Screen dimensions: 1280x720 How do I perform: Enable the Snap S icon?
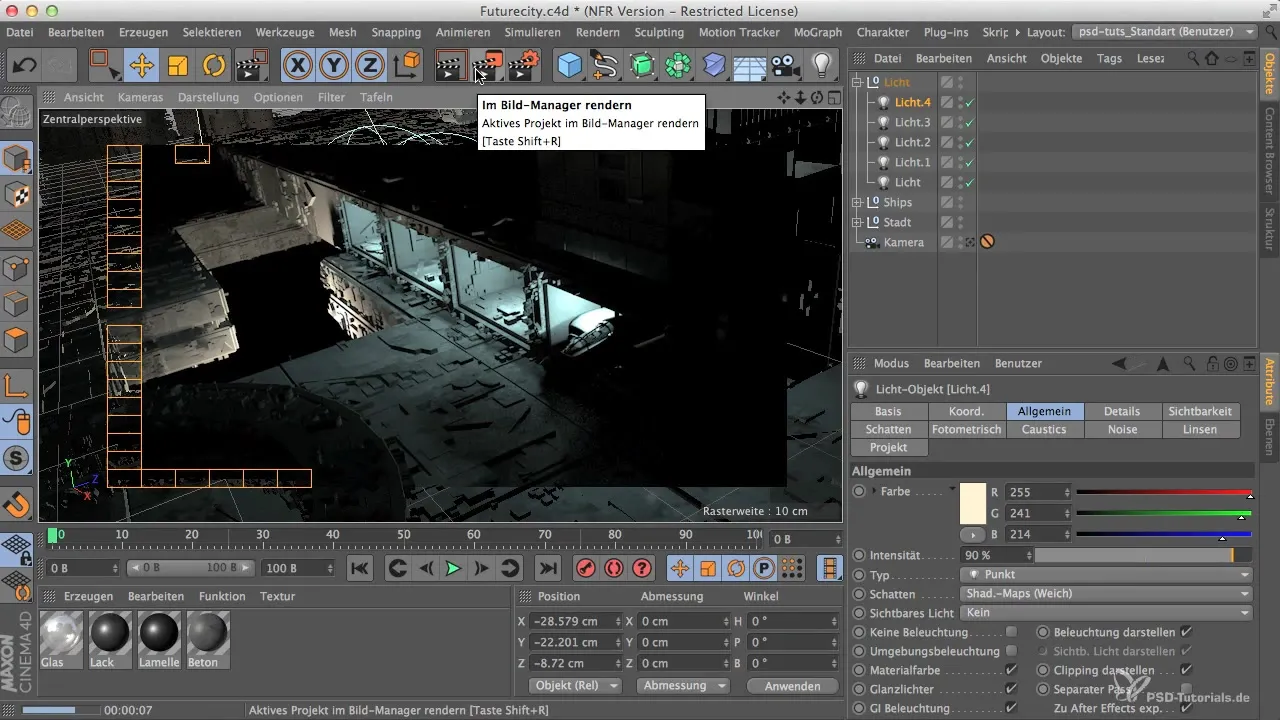(x=17, y=458)
